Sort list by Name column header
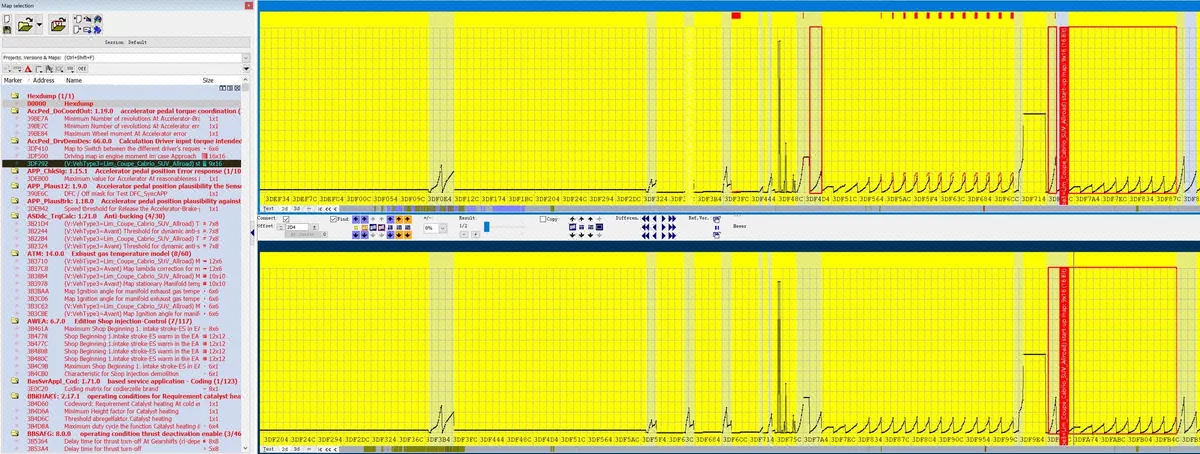 point(74,80)
